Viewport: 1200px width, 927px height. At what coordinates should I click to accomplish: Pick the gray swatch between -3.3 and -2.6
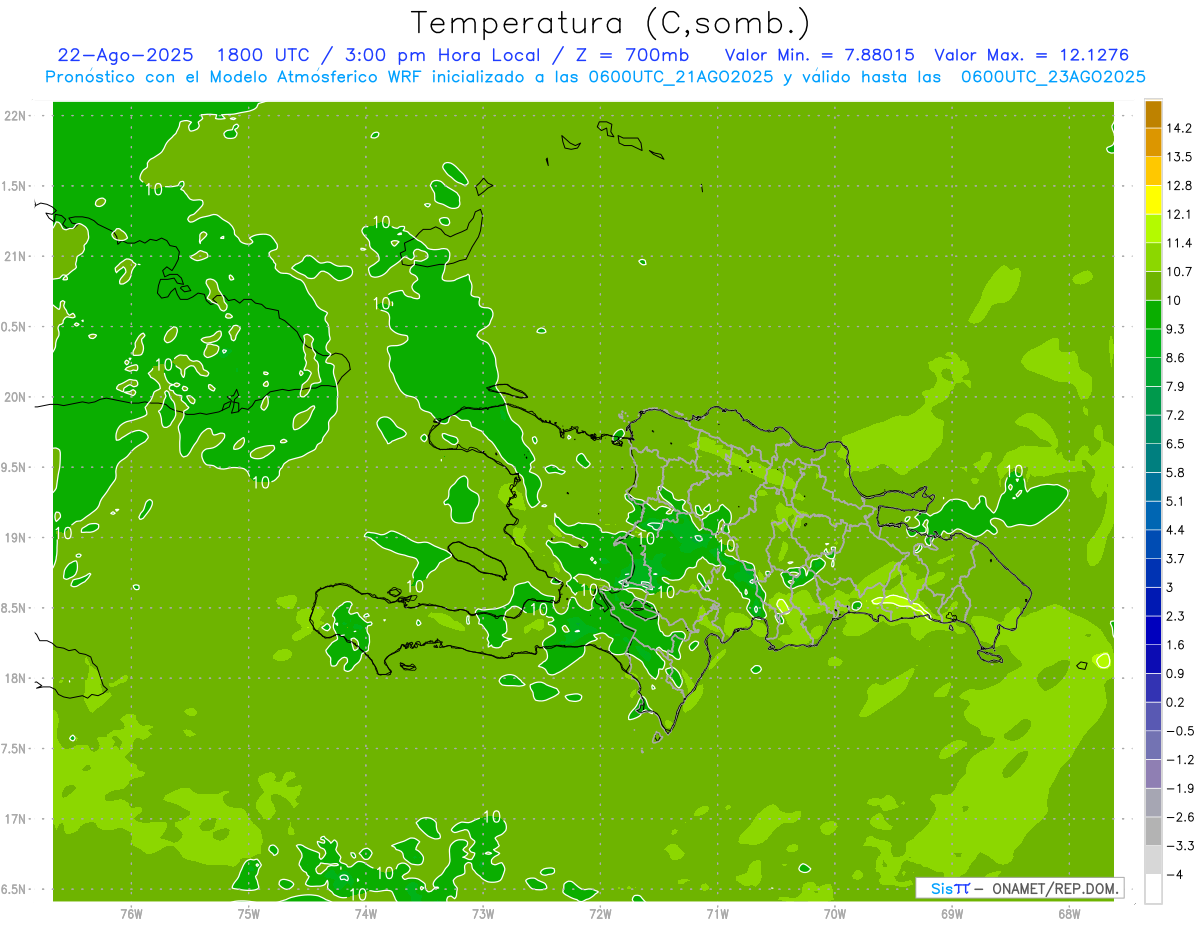click(1153, 832)
